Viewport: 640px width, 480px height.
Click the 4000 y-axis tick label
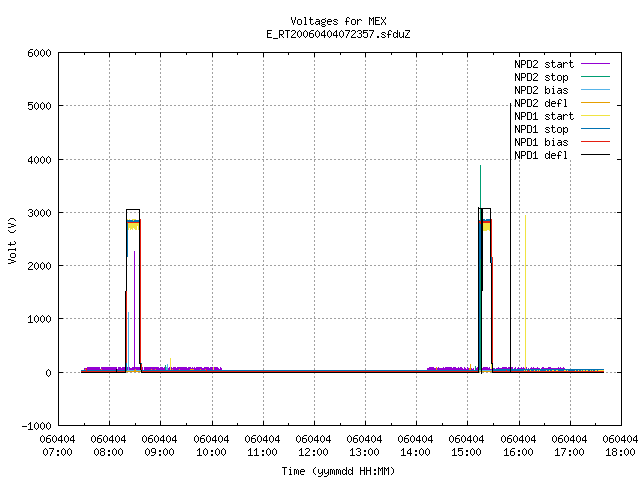click(x=39, y=160)
